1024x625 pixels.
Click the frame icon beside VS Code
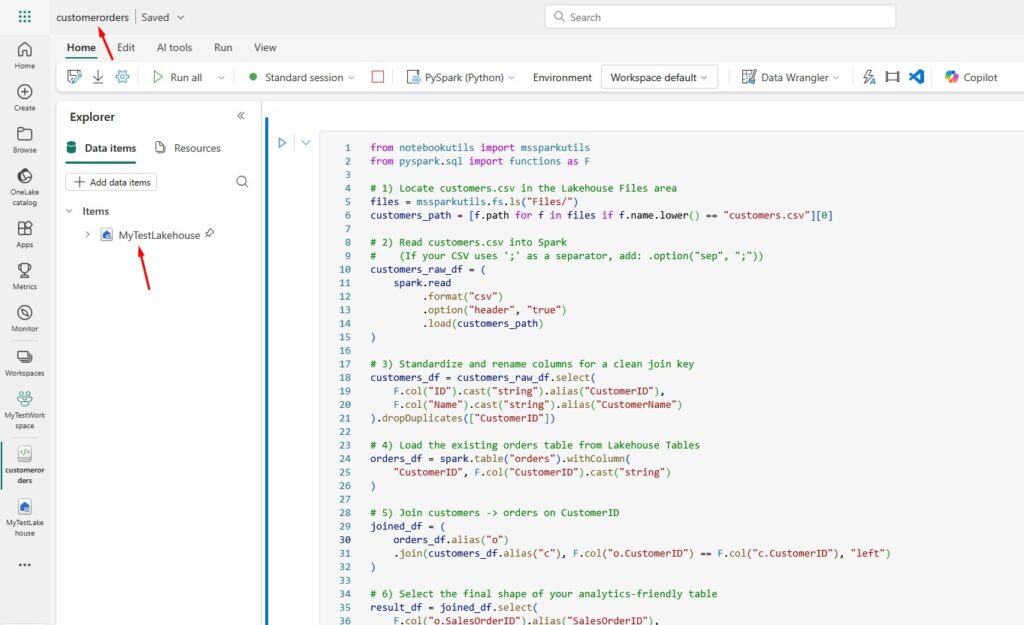pyautogui.click(x=892, y=77)
